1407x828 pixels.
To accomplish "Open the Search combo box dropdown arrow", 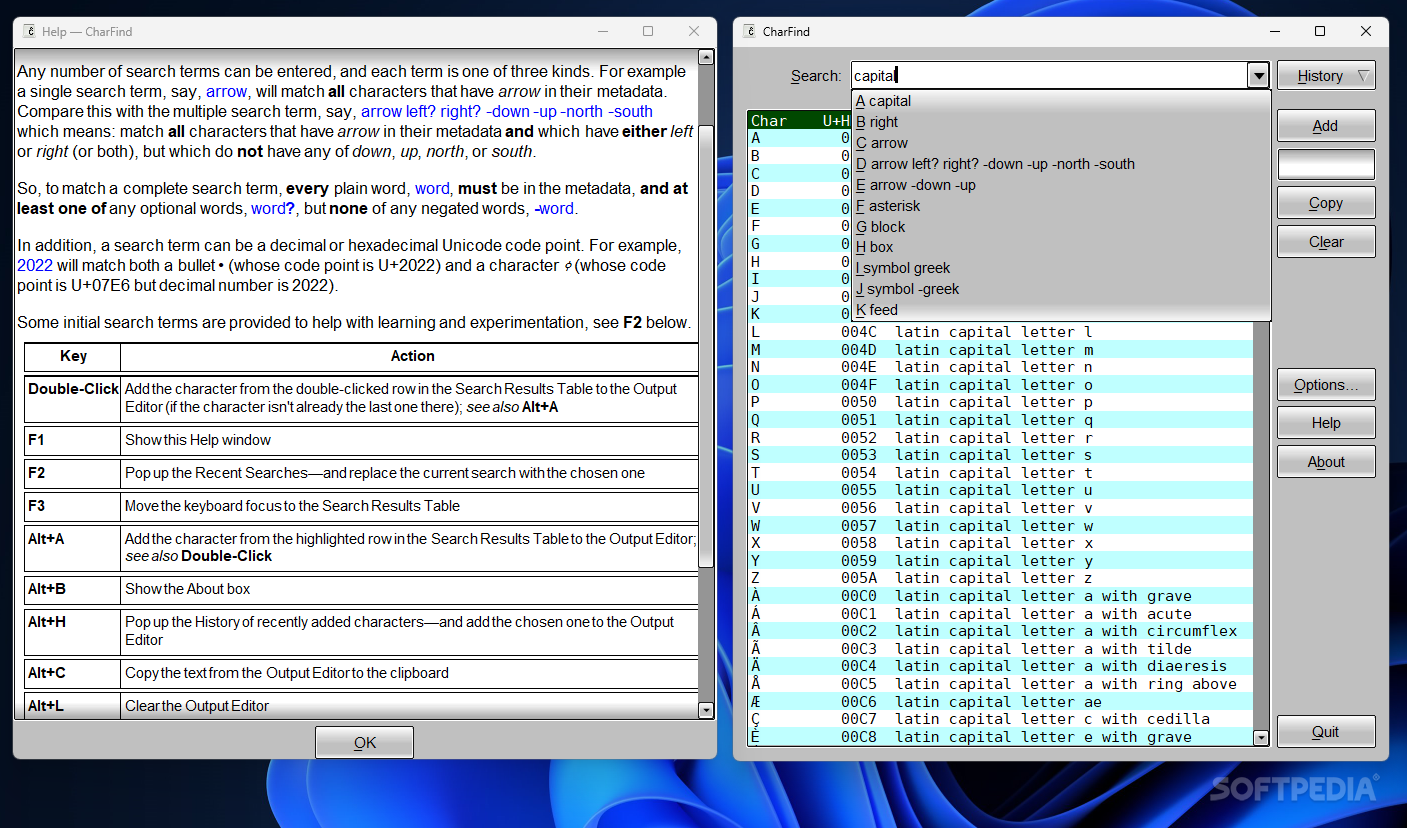I will pos(1258,76).
